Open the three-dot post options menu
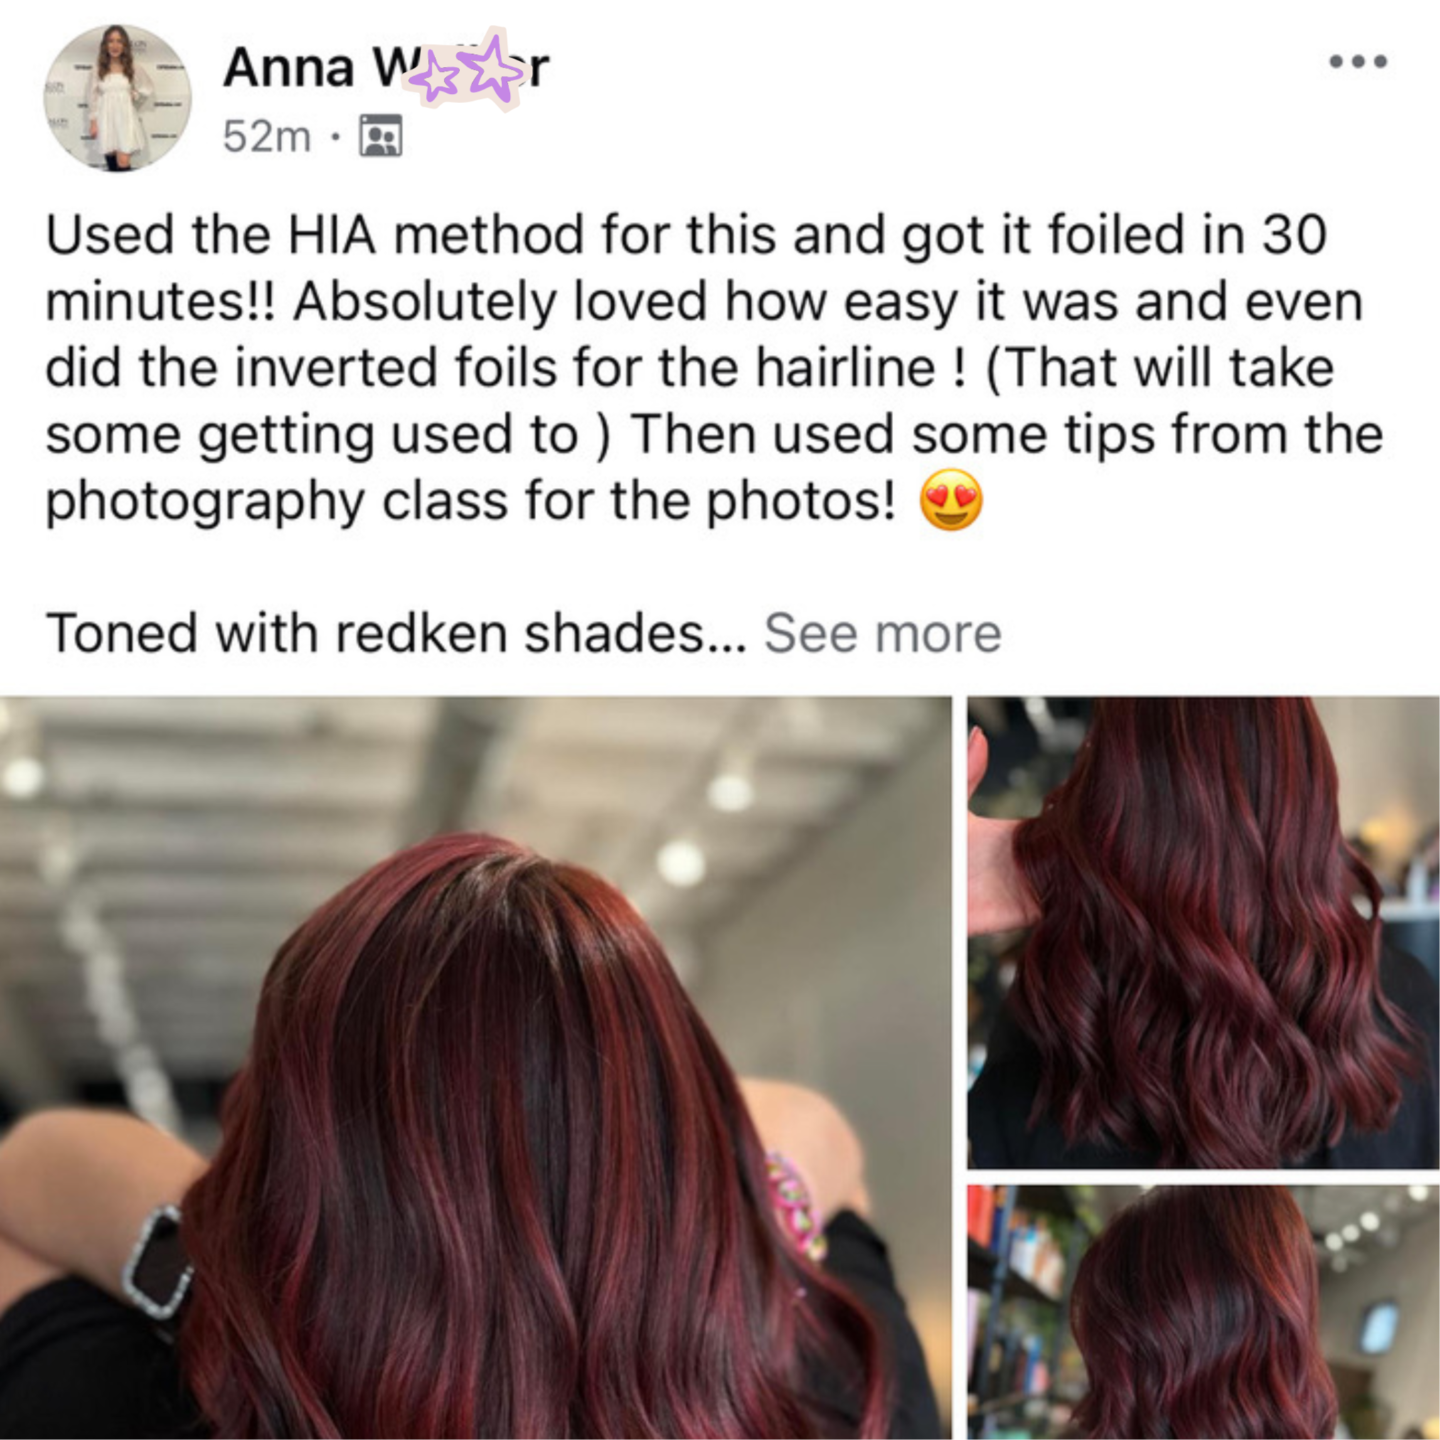This screenshot has width=1440, height=1440. coord(1358,62)
